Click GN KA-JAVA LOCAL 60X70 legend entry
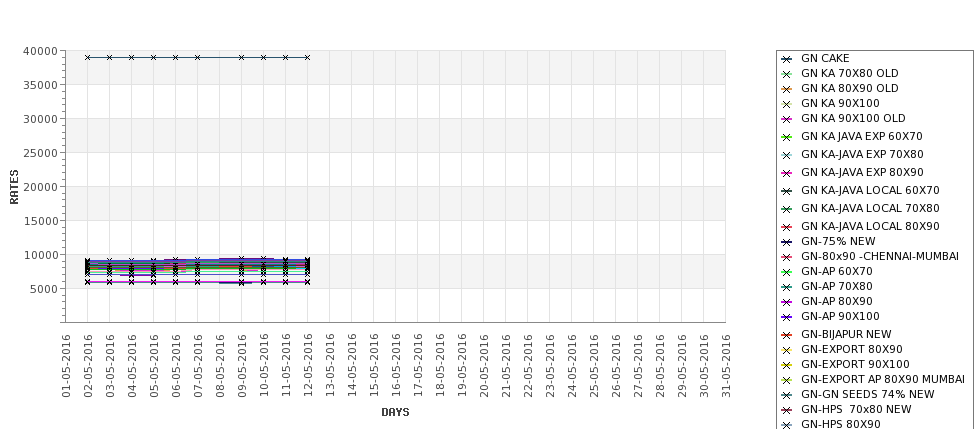This screenshot has height=429, width=975. tap(870, 190)
